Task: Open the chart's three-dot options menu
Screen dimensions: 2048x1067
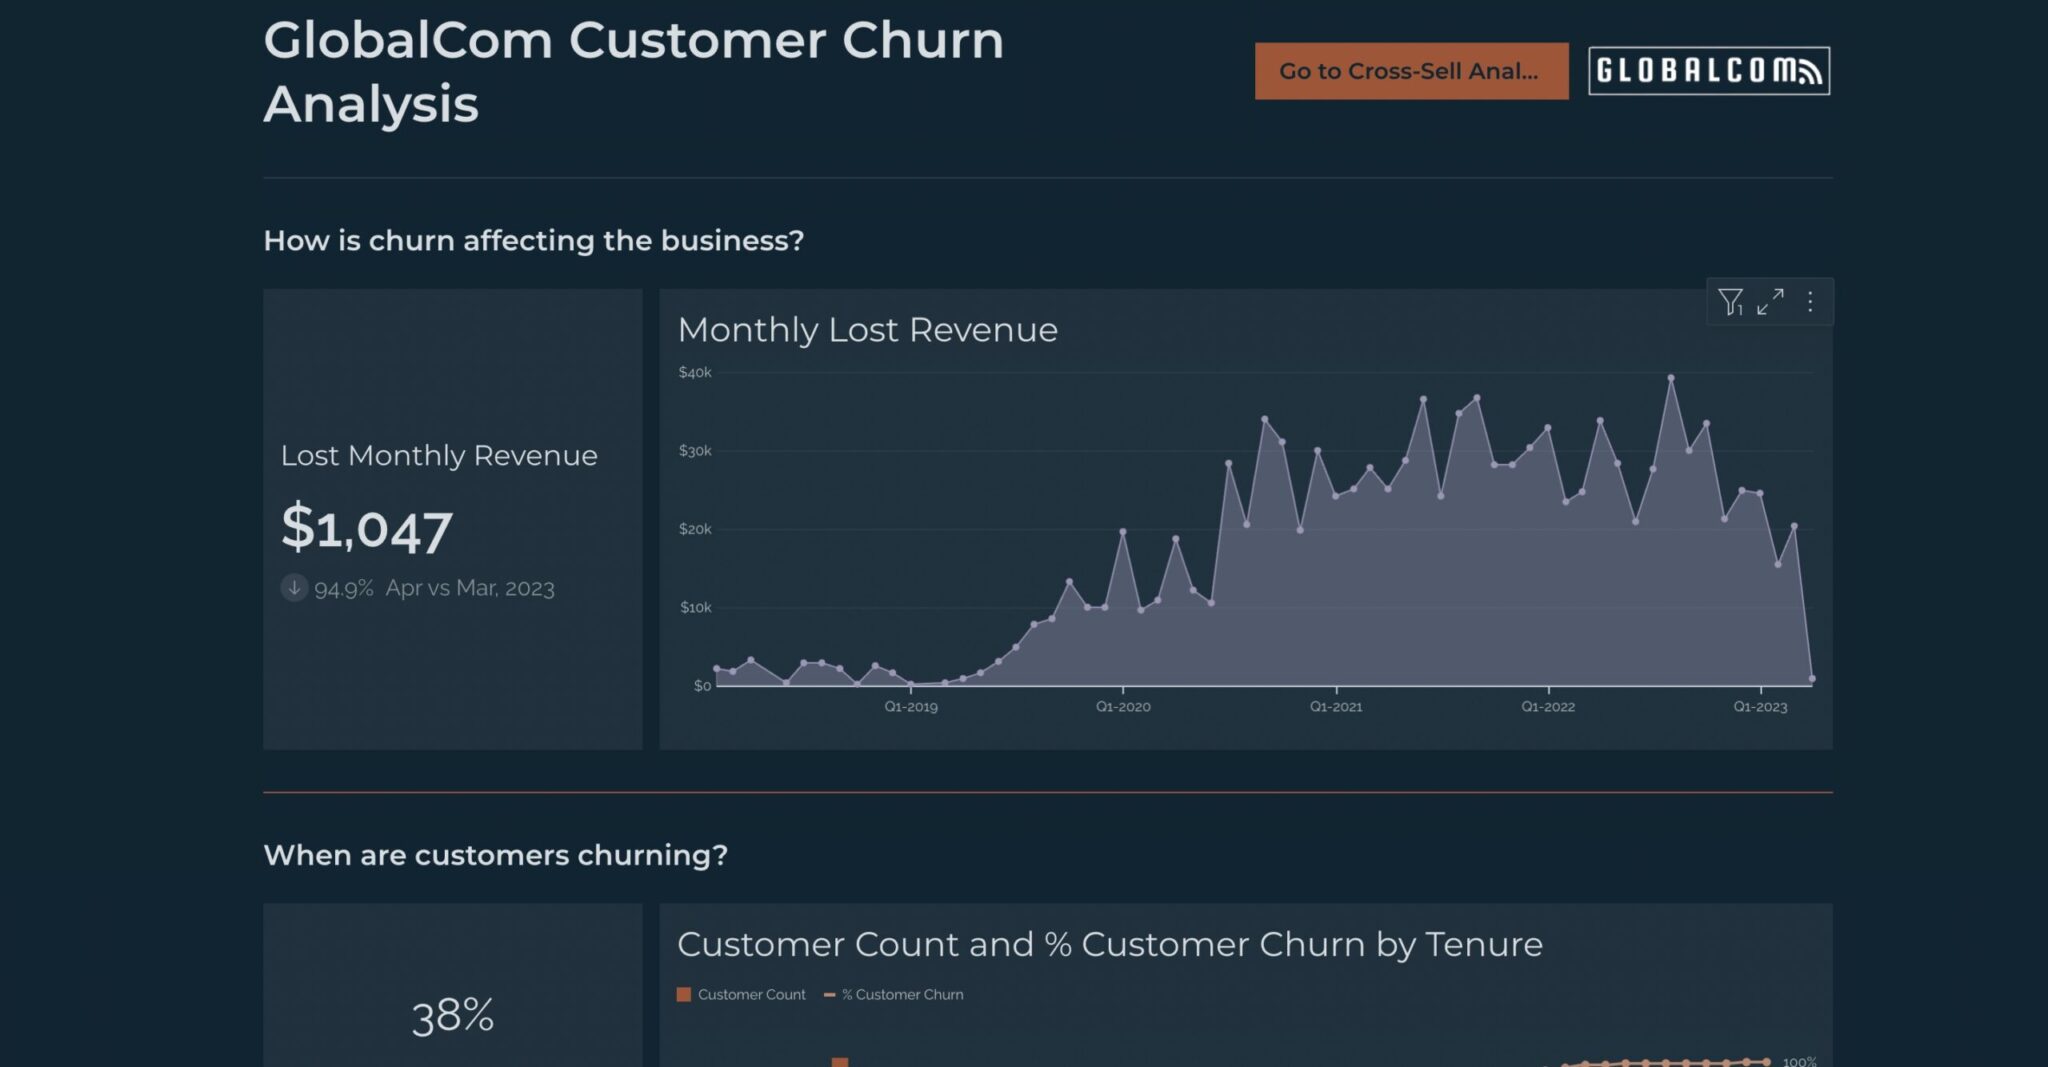Action: [x=1810, y=302]
